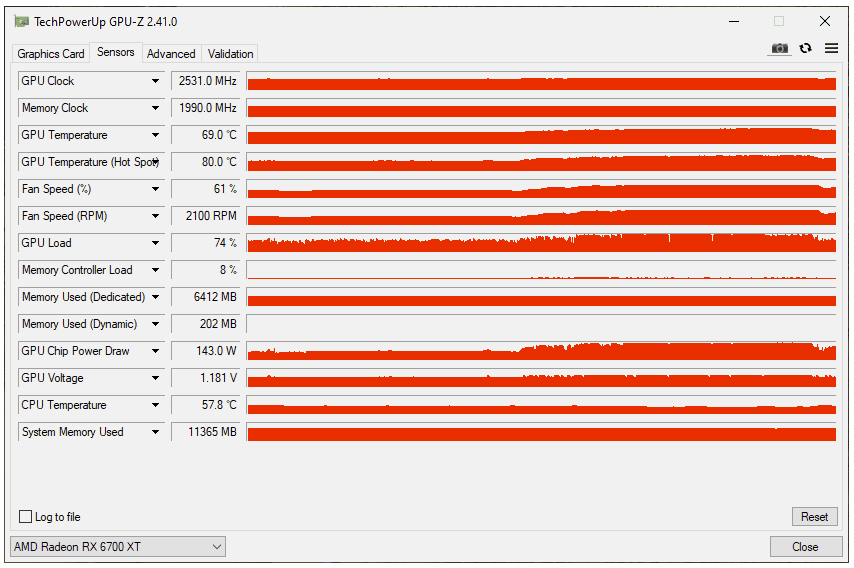Open the Memory Used (Dedicated) dropdown

click(155, 297)
